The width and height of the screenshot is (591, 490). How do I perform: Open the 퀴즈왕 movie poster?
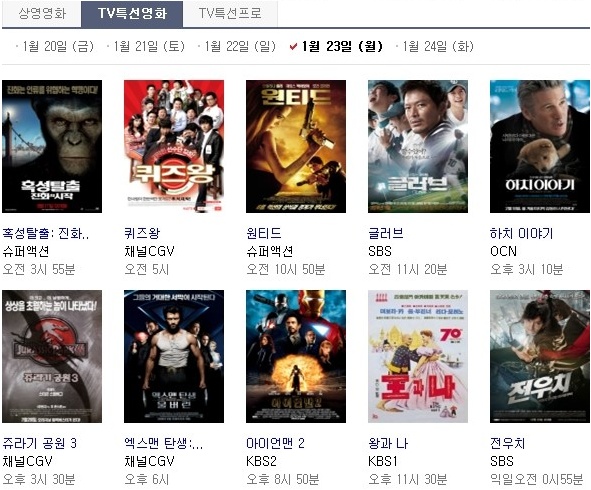pyautogui.click(x=174, y=146)
